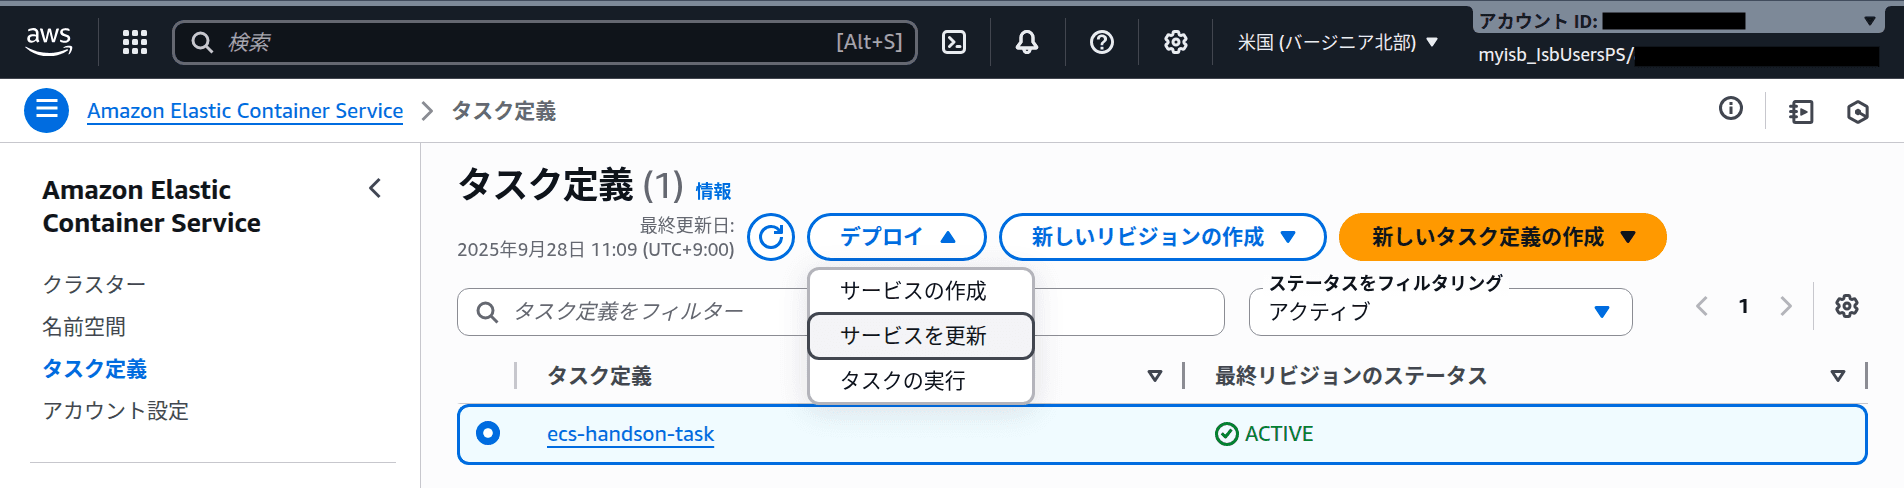1904x488 pixels.
Task: Open the side panel toggle icon beside info
Action: (x=1801, y=111)
